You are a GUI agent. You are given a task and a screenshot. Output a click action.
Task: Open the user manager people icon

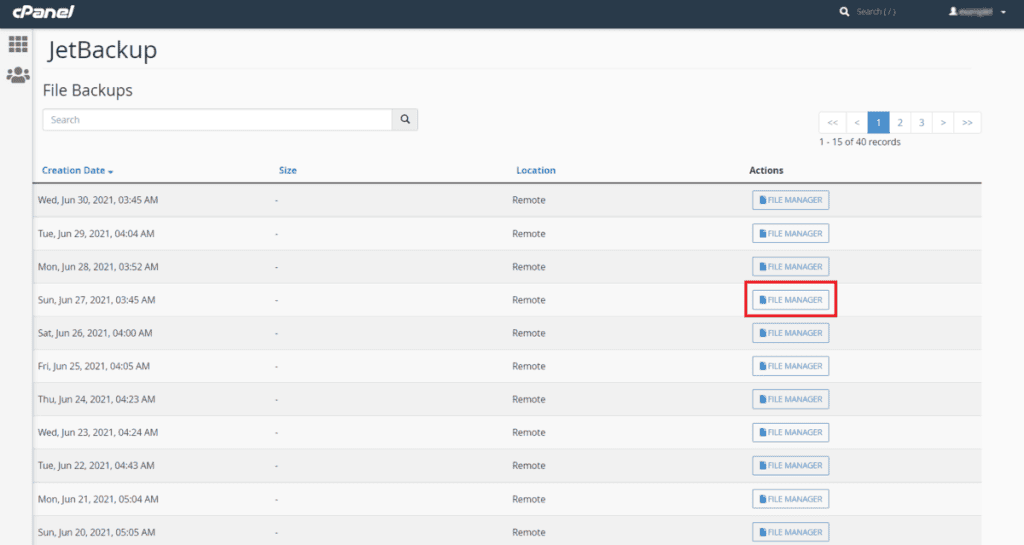tap(18, 74)
